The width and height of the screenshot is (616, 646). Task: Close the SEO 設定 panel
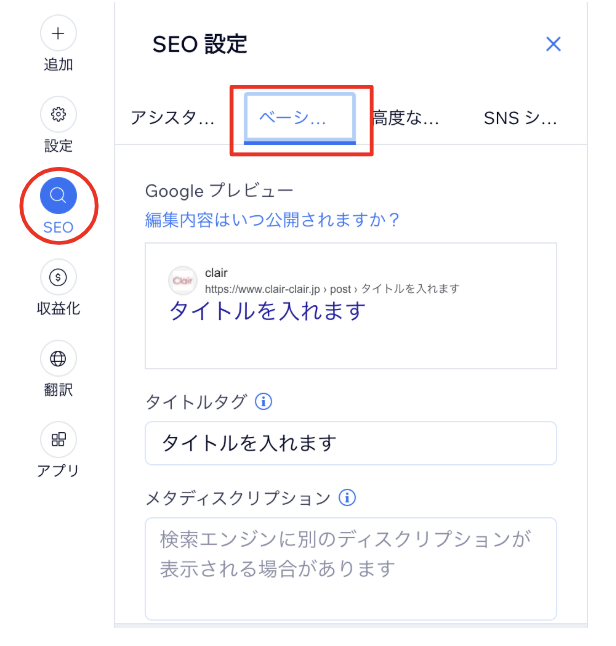553,44
